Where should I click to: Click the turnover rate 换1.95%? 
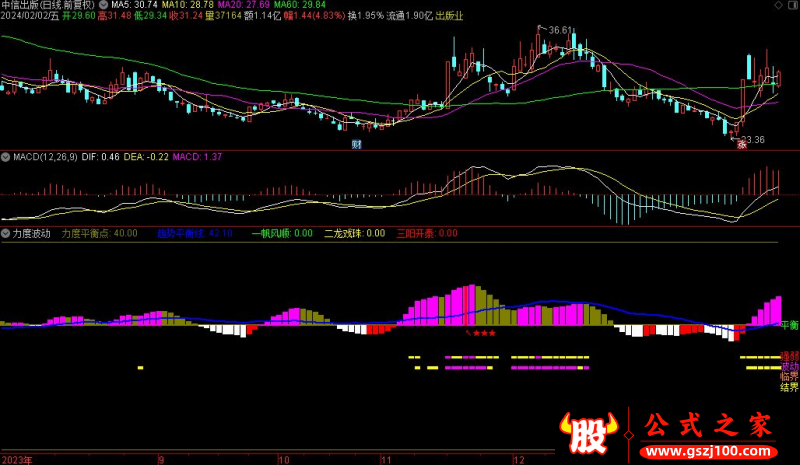[x=365, y=16]
